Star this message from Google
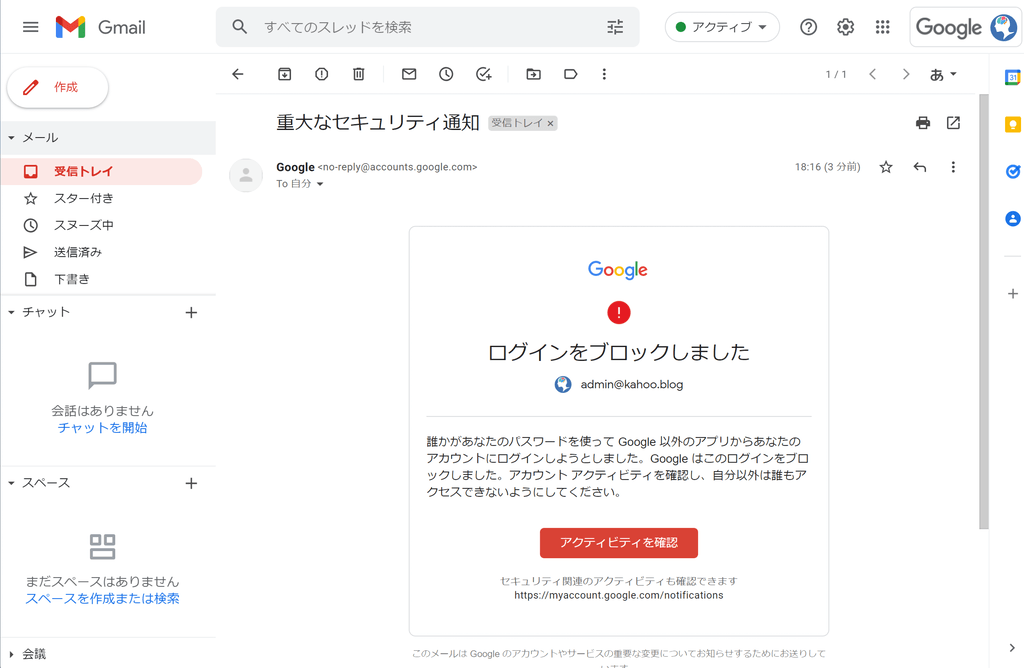 pyautogui.click(x=886, y=167)
